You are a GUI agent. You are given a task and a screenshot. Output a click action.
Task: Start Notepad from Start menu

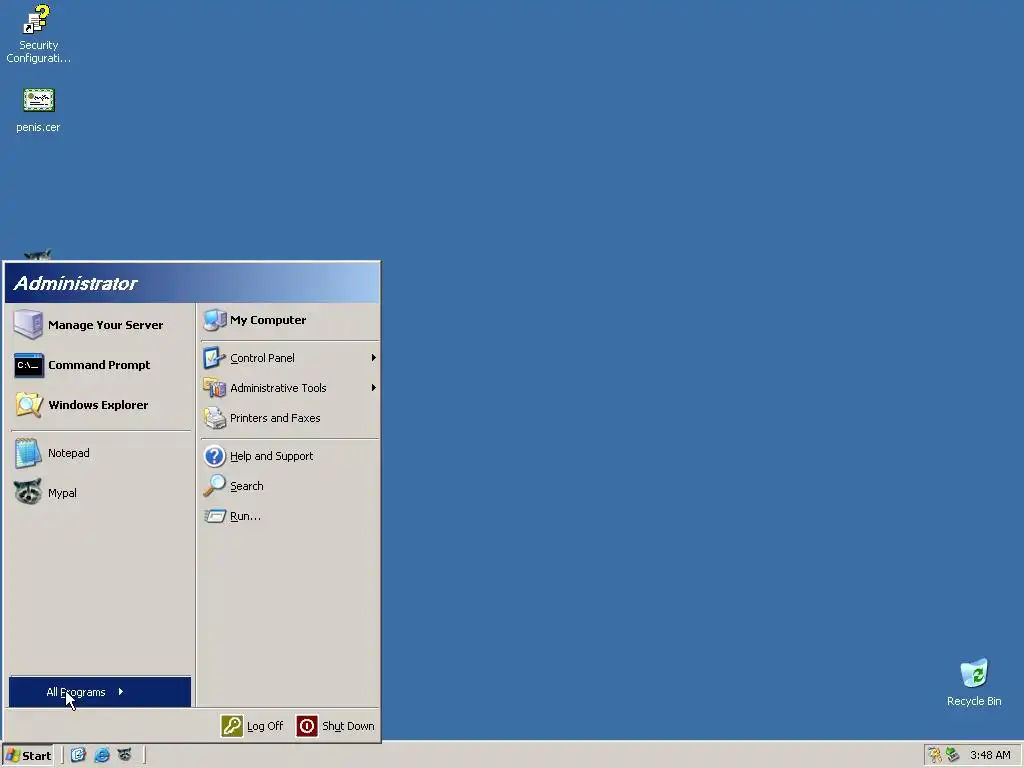(x=101, y=453)
